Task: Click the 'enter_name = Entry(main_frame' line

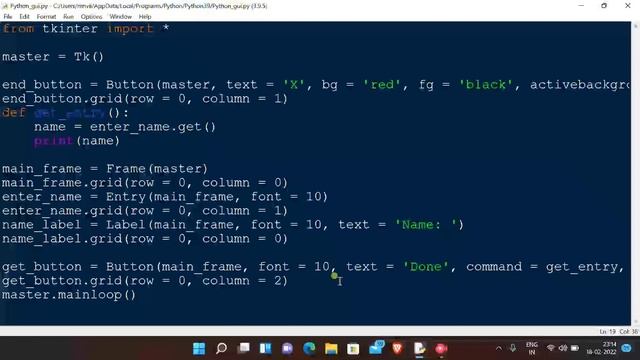Action: pyautogui.click(x=165, y=197)
